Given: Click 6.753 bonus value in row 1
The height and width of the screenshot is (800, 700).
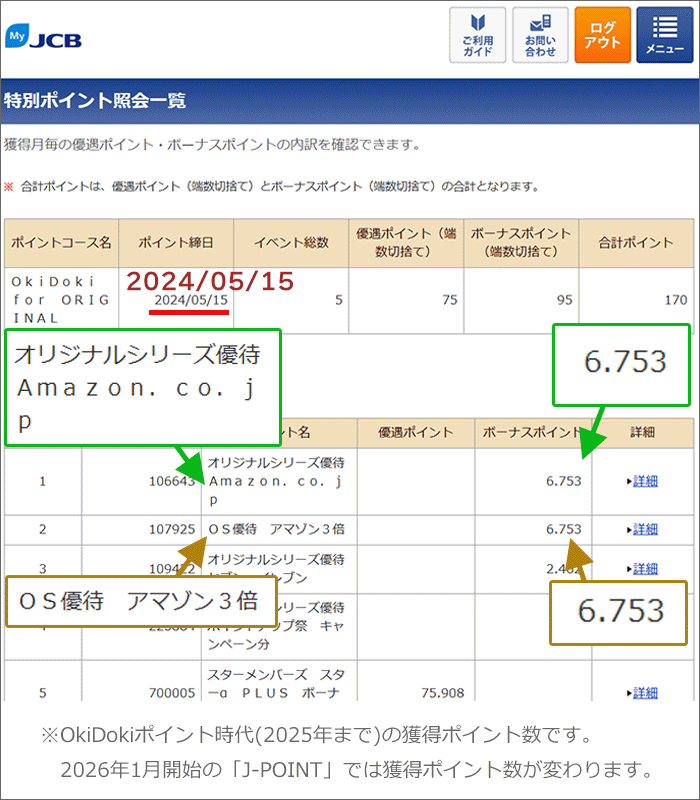Looking at the screenshot, I should 564,481.
